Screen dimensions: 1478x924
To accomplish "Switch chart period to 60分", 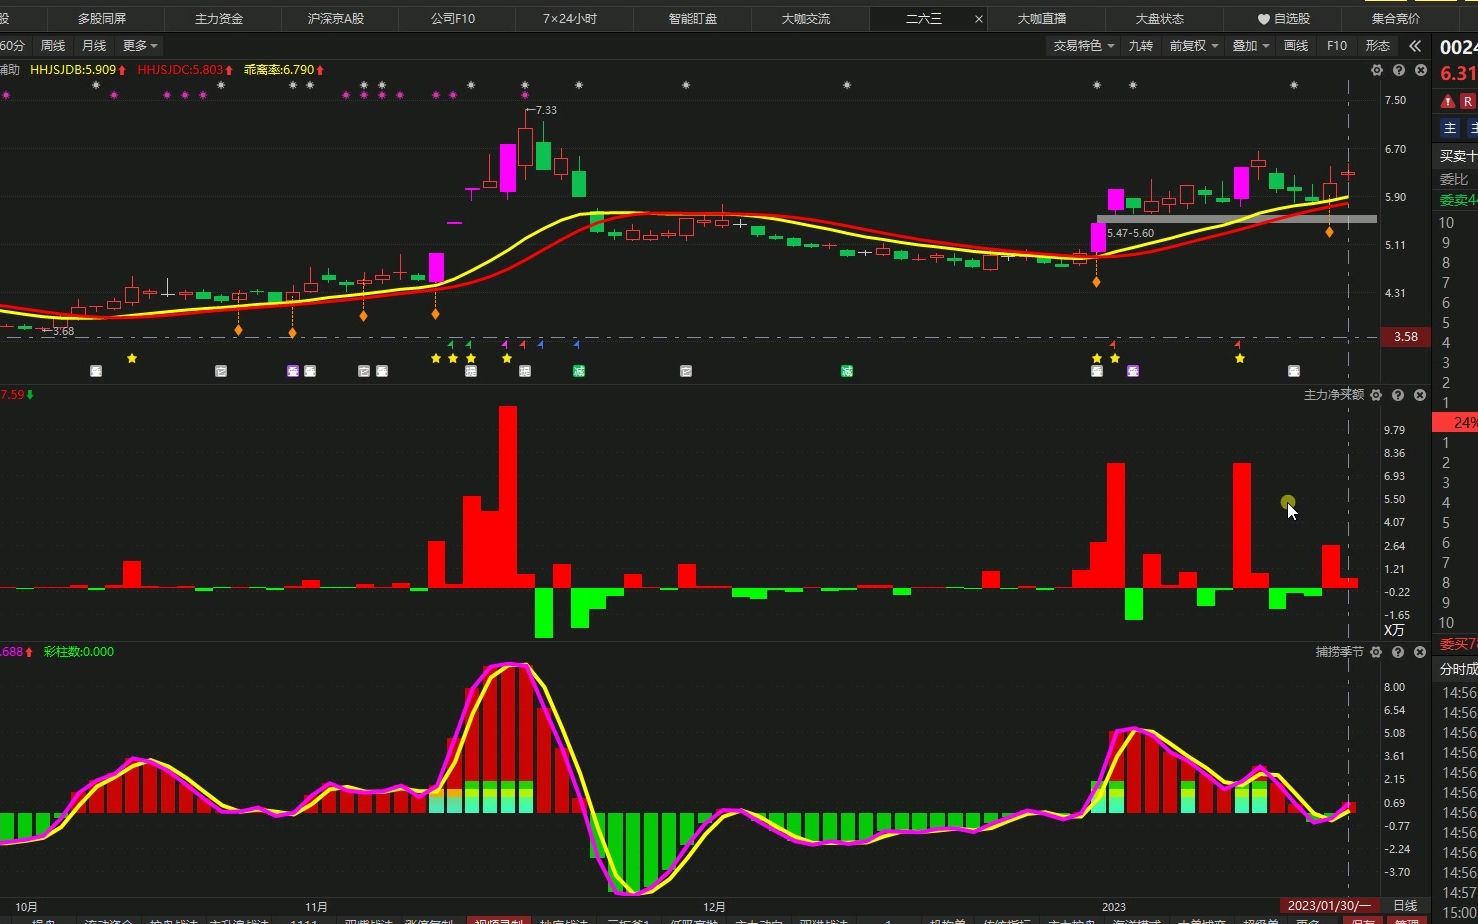I will (x=13, y=46).
